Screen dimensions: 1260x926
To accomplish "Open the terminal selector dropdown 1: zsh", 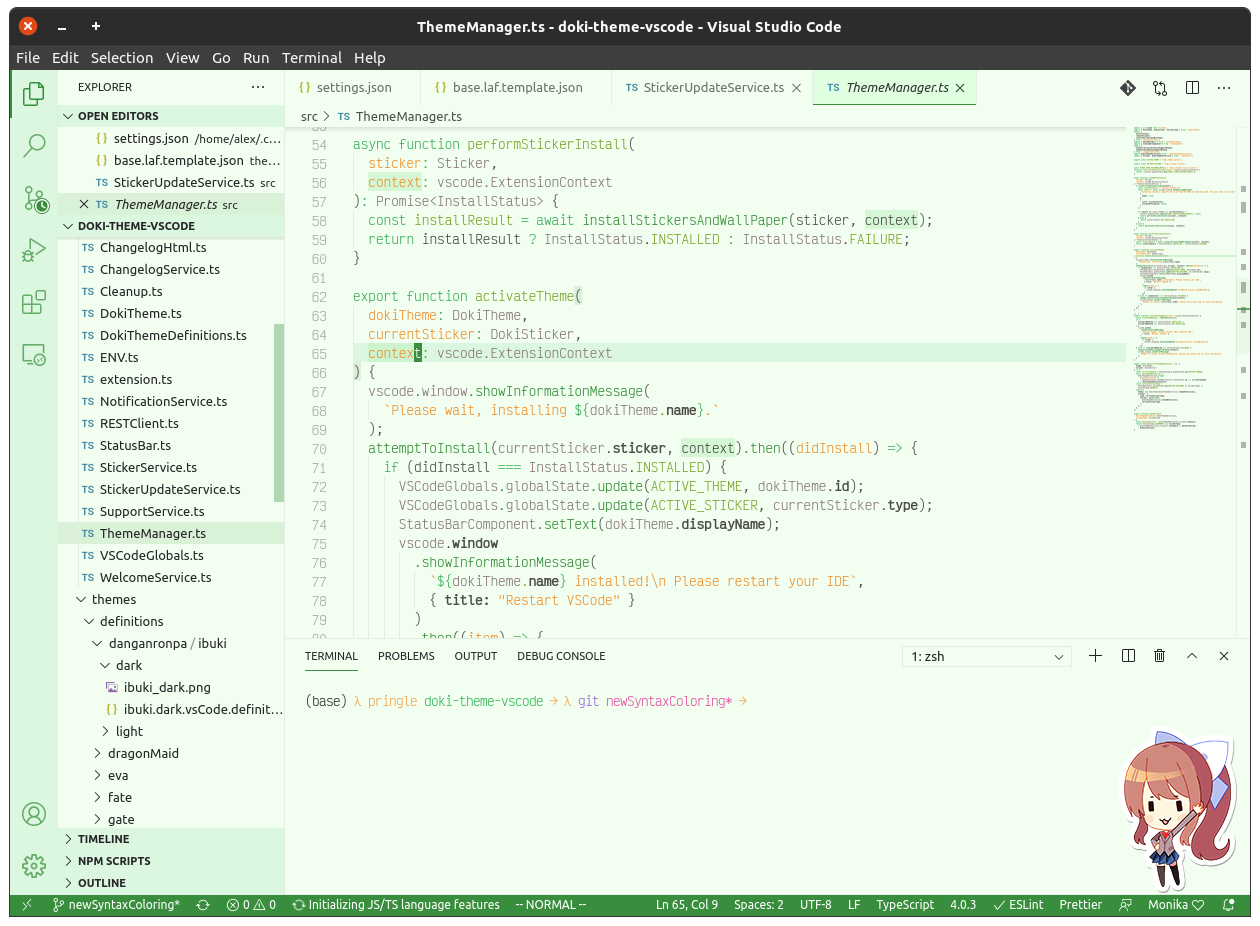I will pyautogui.click(x=986, y=657).
